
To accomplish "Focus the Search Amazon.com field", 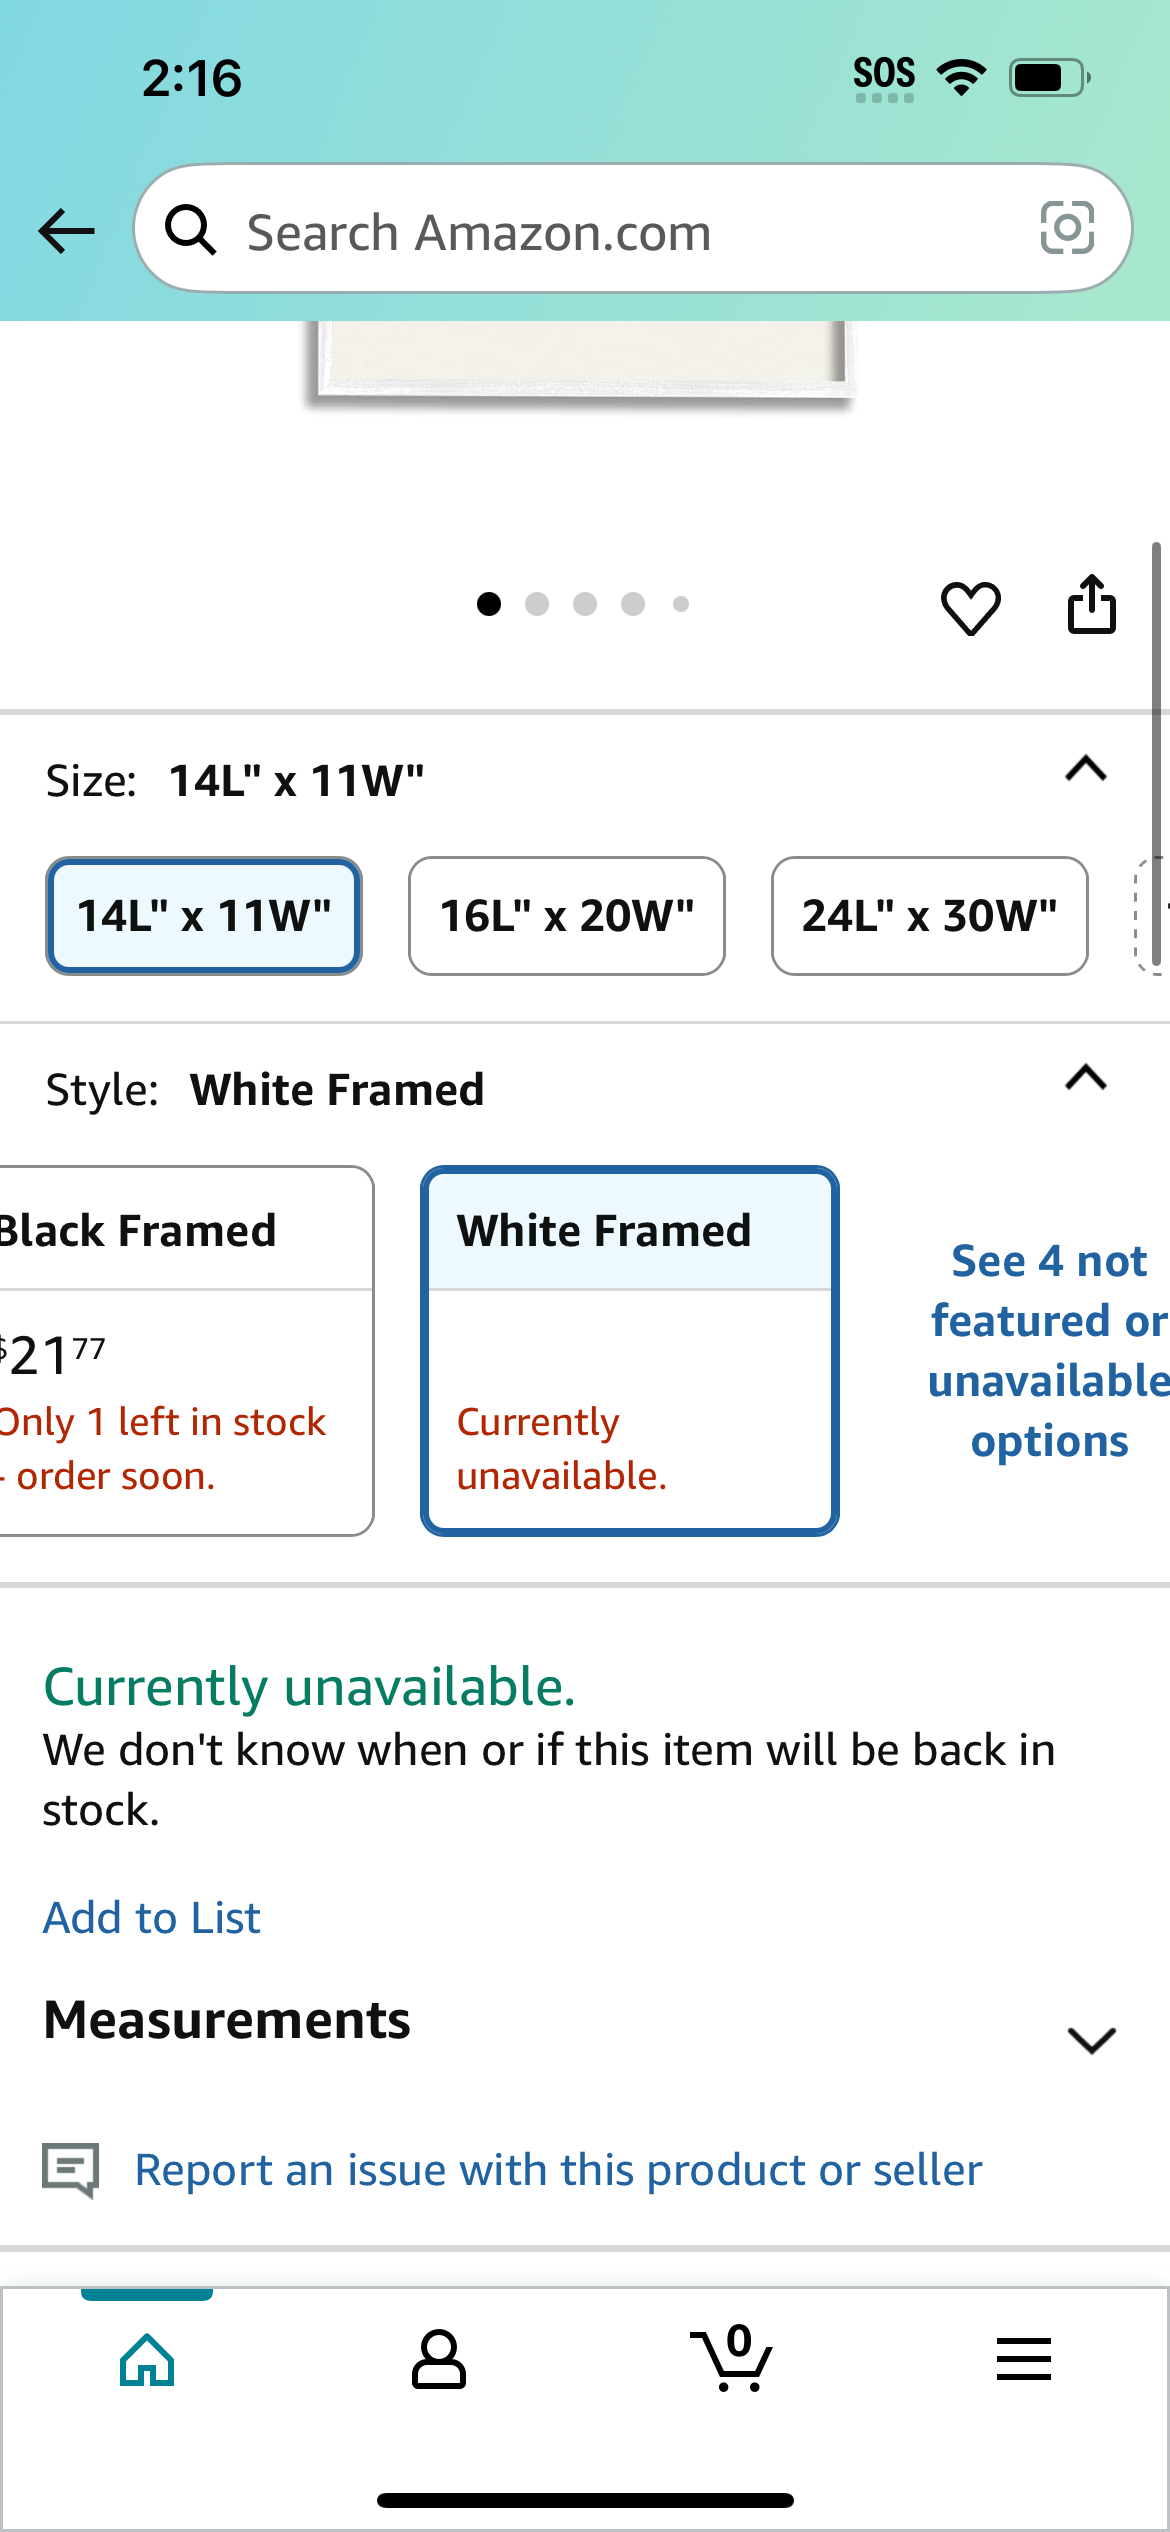I will [633, 229].
